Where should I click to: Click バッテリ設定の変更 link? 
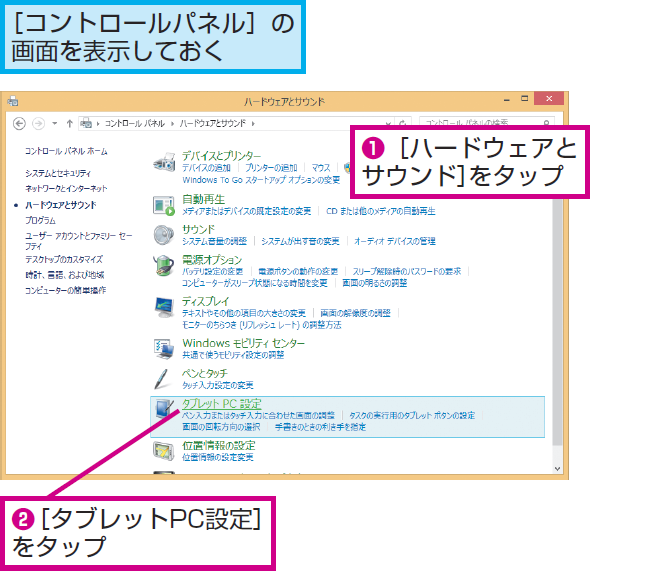pos(212,271)
